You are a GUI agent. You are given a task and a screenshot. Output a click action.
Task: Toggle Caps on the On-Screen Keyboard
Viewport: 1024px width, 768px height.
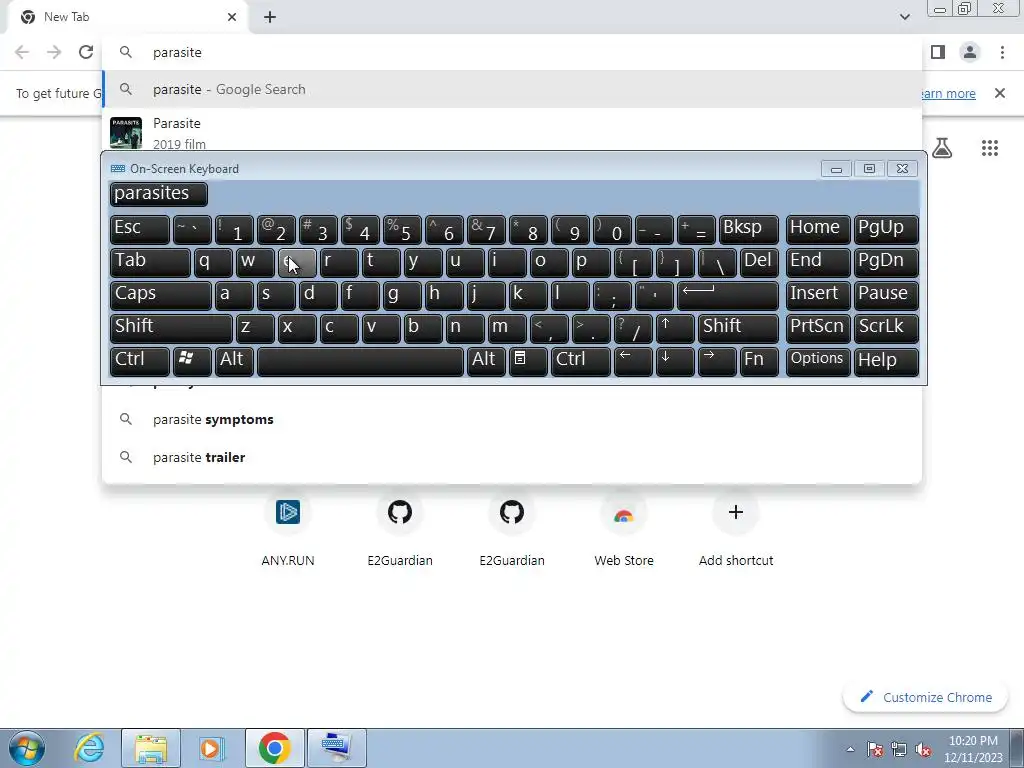(161, 295)
